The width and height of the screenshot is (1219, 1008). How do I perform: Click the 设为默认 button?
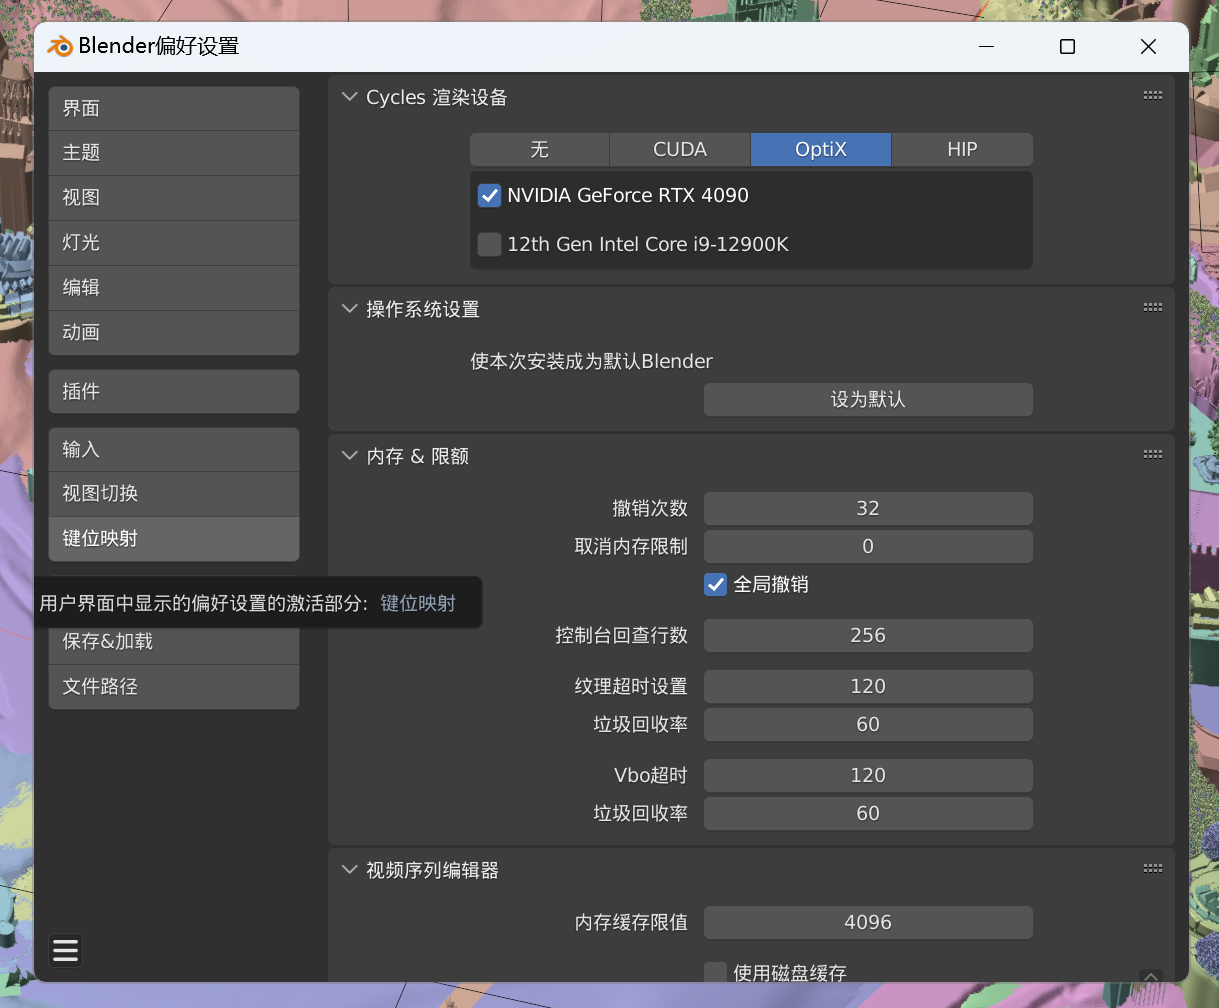click(868, 399)
